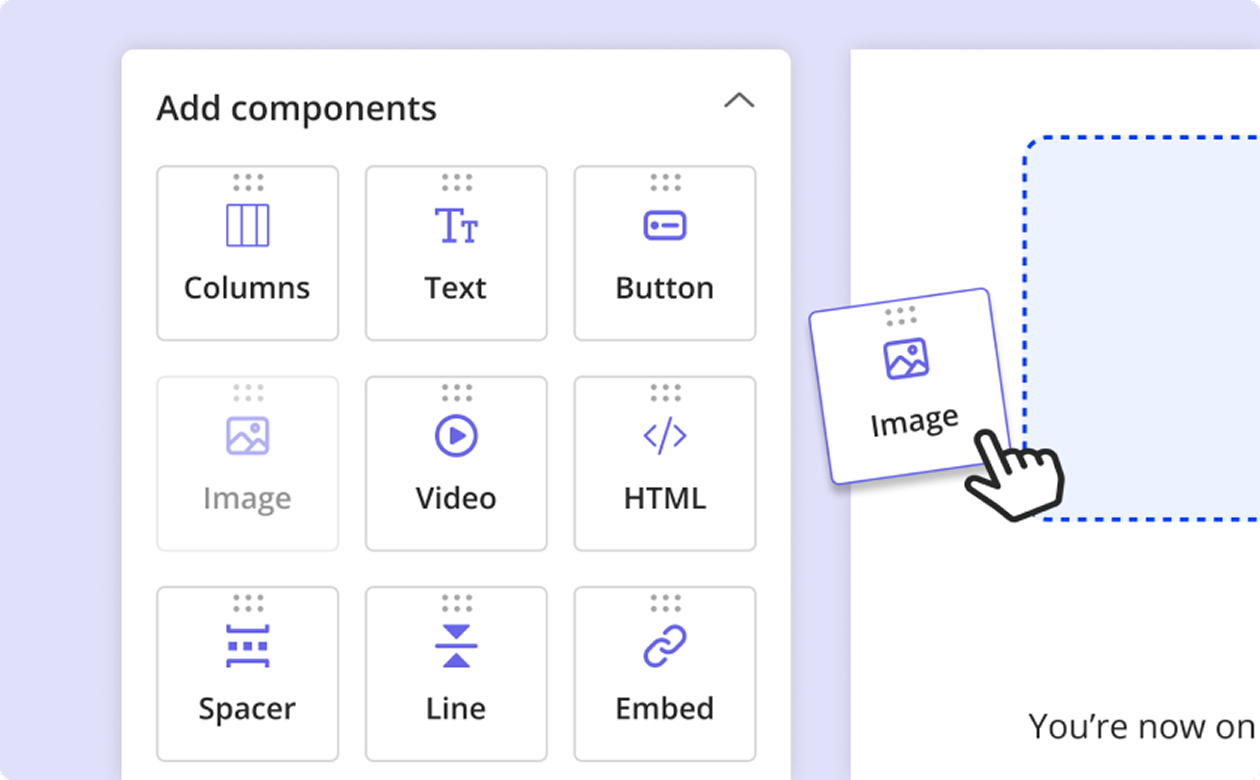Click drag handle dots above HTML
This screenshot has height=780, width=1260.
tap(664, 392)
